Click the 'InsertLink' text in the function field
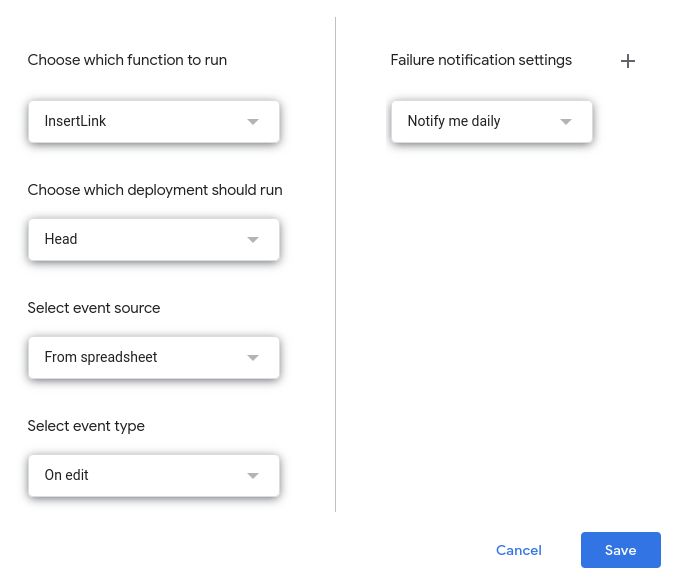Image resolution: width=687 pixels, height=578 pixels. pos(75,122)
